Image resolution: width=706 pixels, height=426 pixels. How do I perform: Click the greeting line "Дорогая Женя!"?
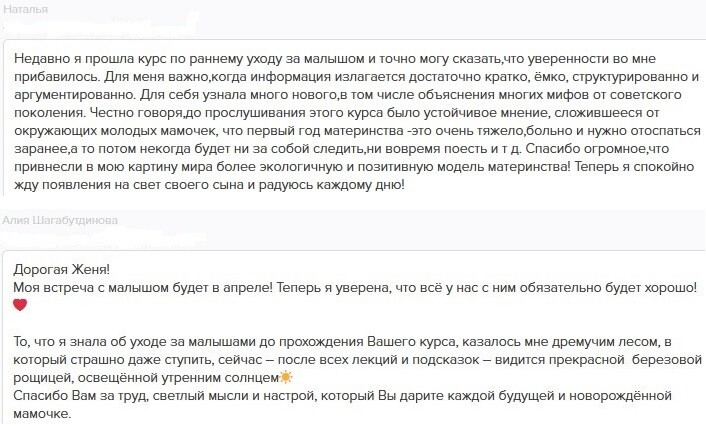pos(61,269)
